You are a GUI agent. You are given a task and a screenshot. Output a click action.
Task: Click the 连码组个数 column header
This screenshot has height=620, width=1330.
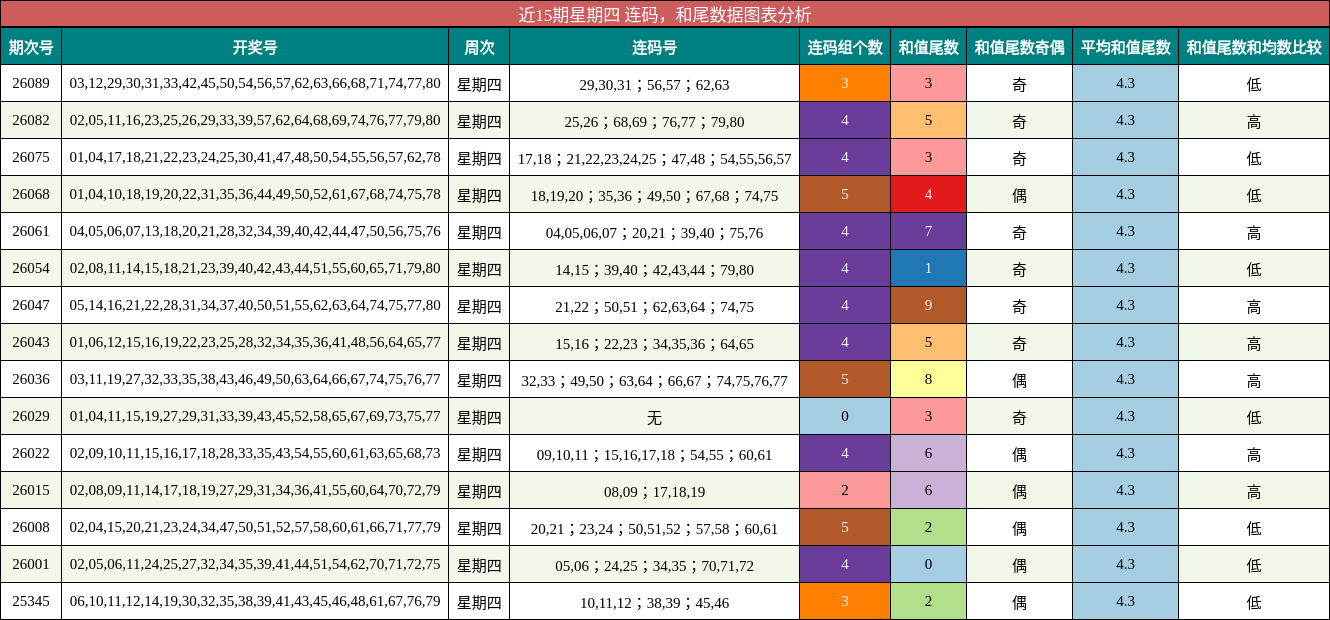[843, 47]
